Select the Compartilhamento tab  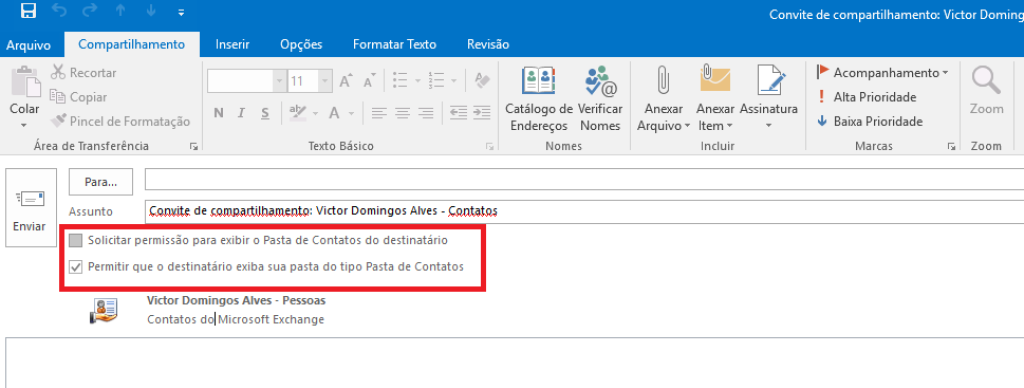131,44
